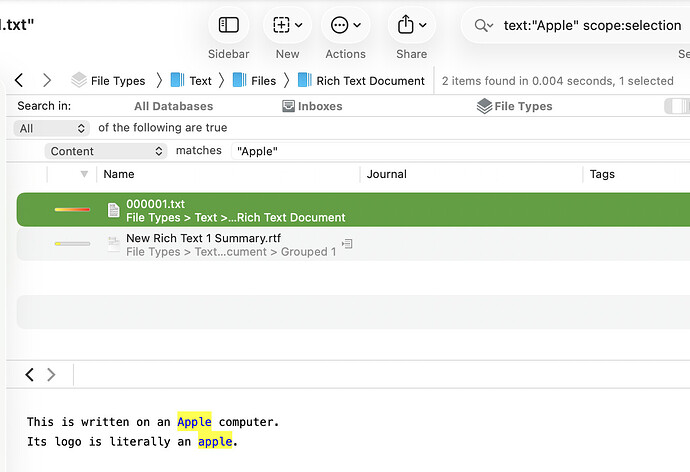The image size is (690, 472).
Task: Click the annotation icon beside Summary.rtf
Action: coord(347,243)
